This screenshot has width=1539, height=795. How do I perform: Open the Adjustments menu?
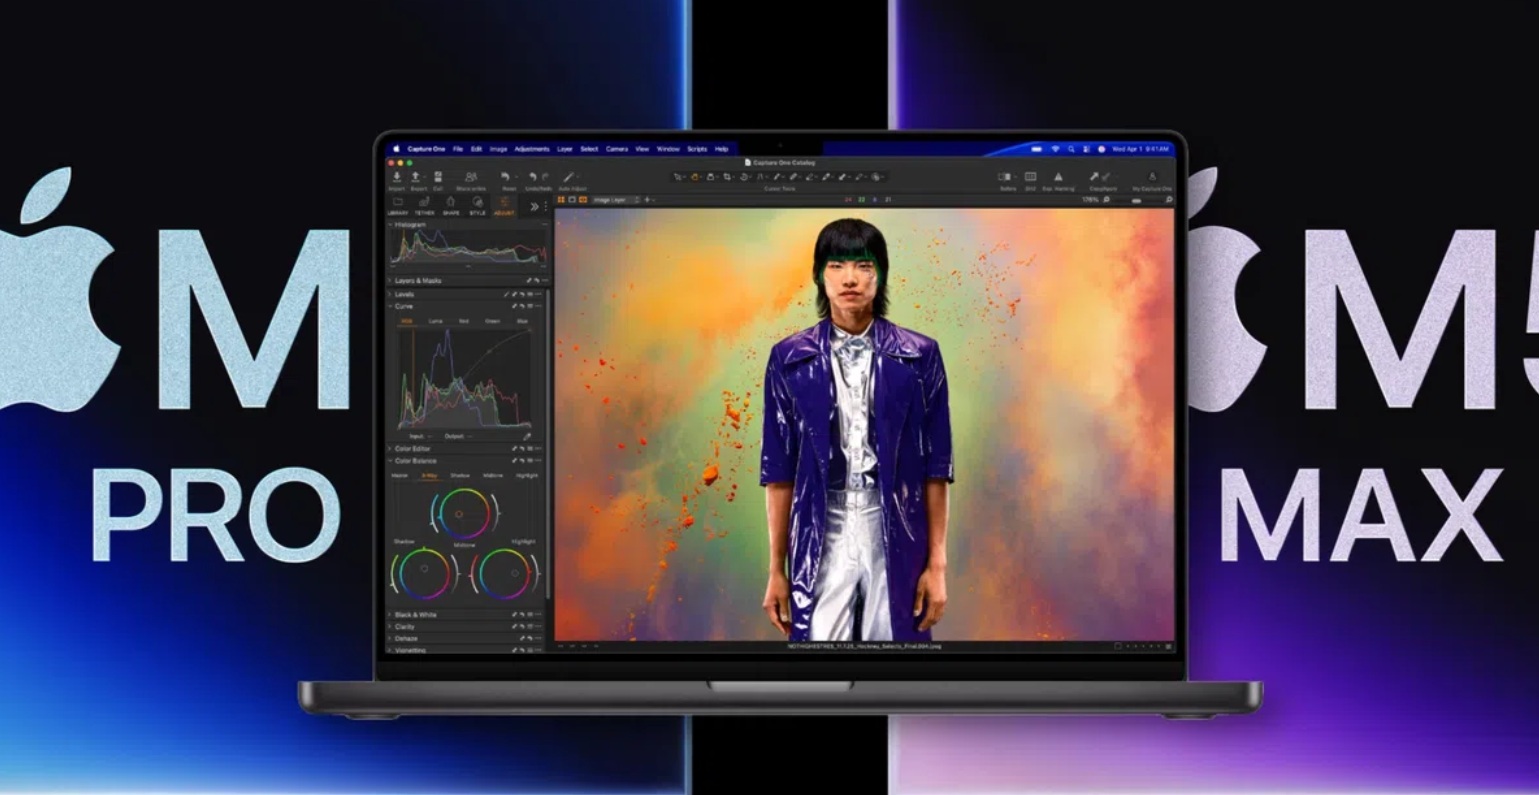[x=533, y=147]
